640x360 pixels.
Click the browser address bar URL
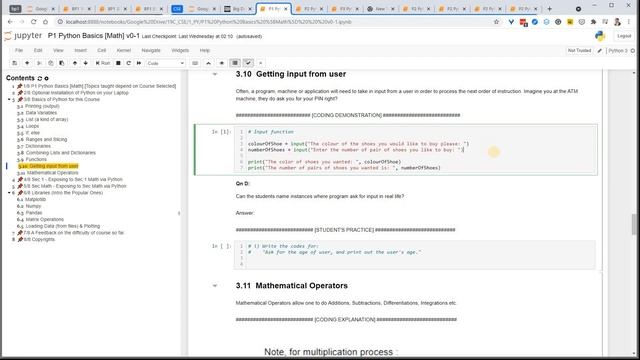(208, 22)
